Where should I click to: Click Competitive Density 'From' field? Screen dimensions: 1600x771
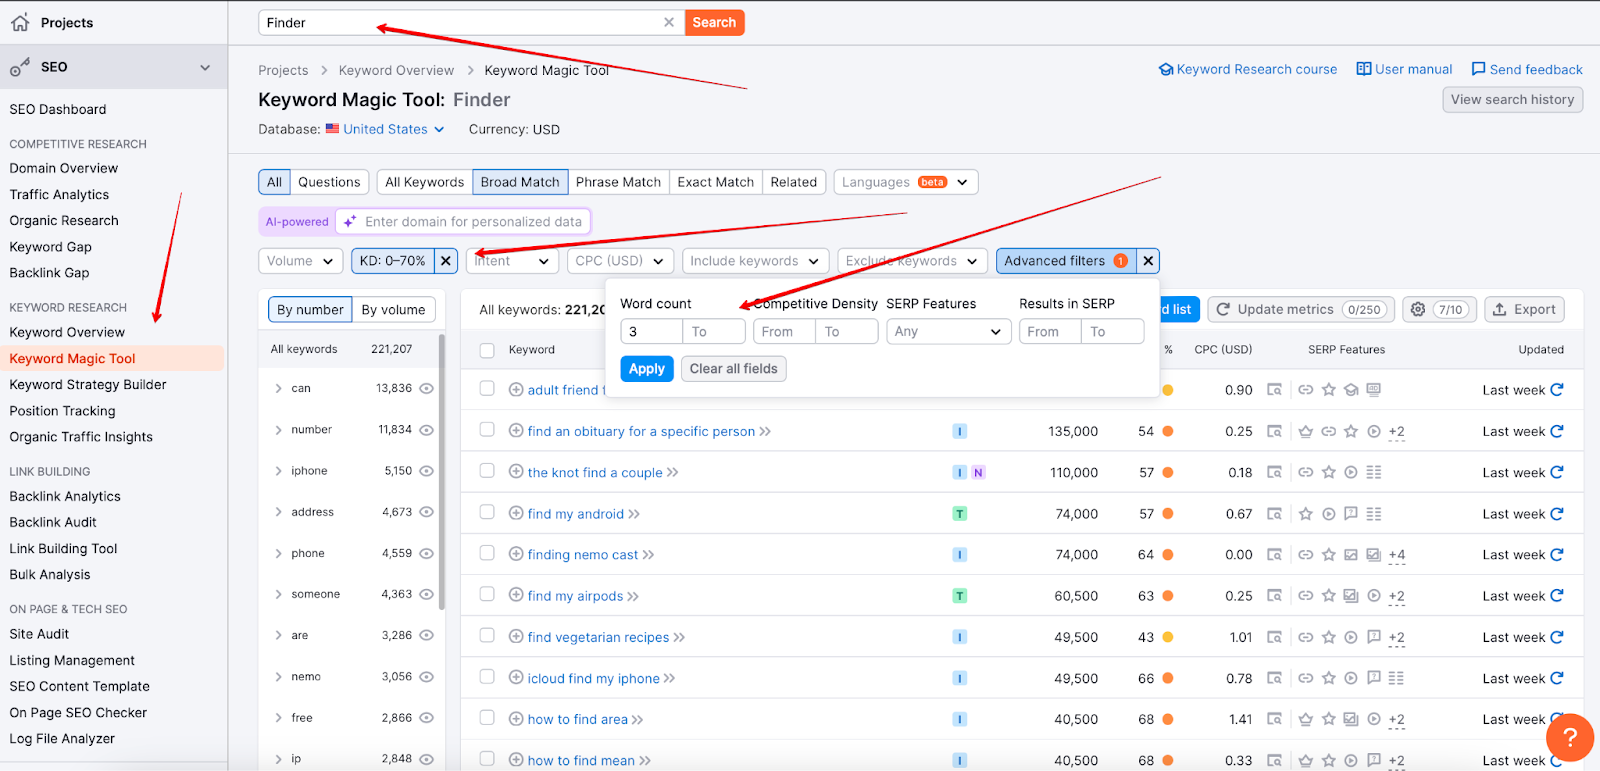click(x=784, y=331)
